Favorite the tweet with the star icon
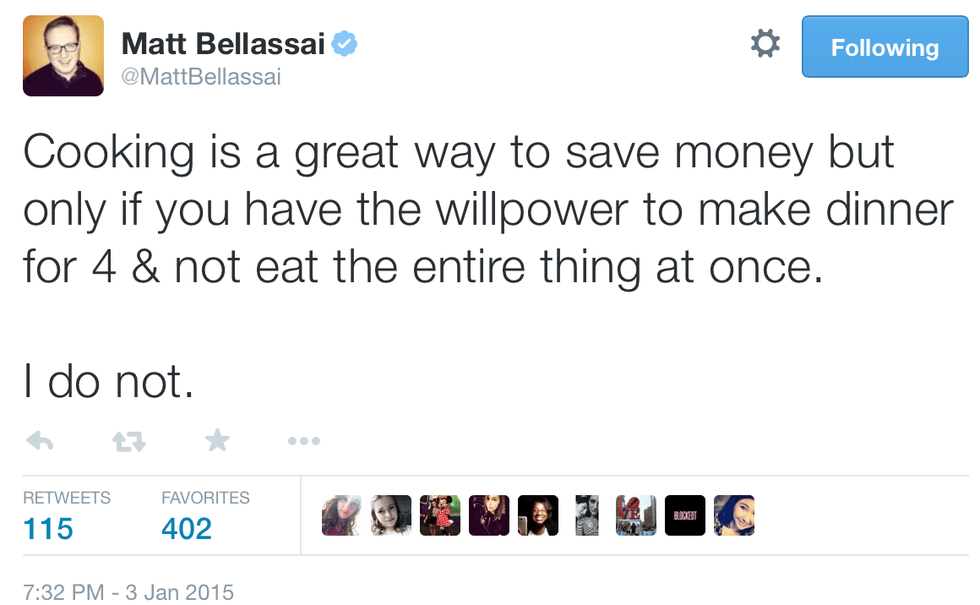 pos(216,440)
